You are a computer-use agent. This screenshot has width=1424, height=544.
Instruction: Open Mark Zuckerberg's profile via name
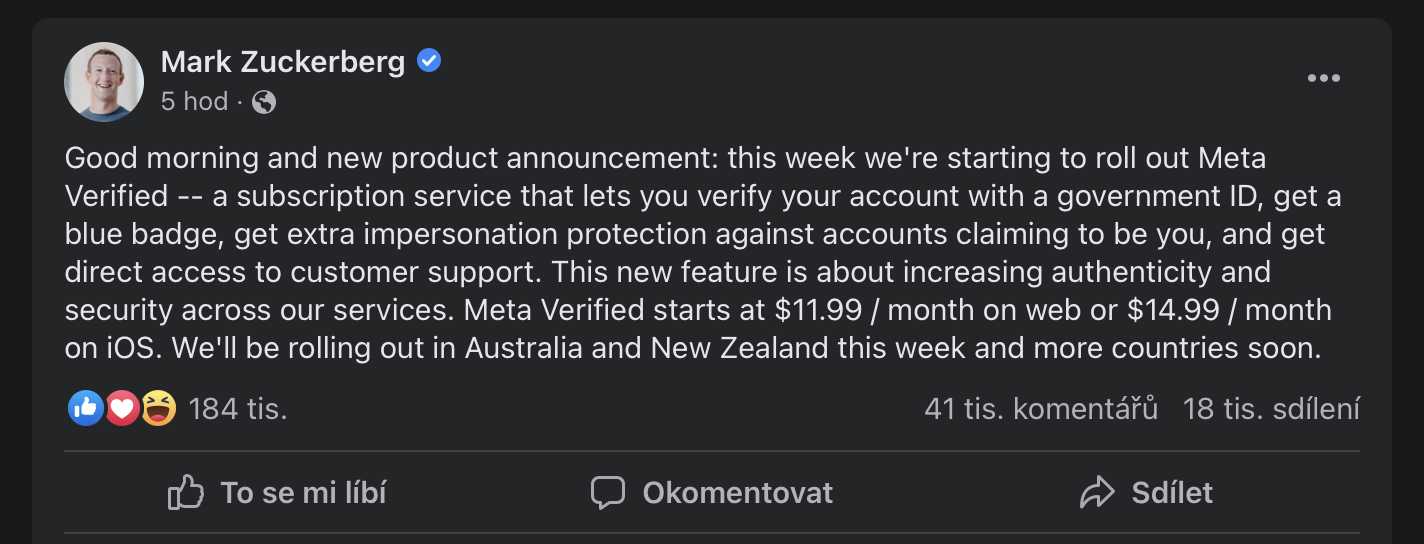(283, 62)
